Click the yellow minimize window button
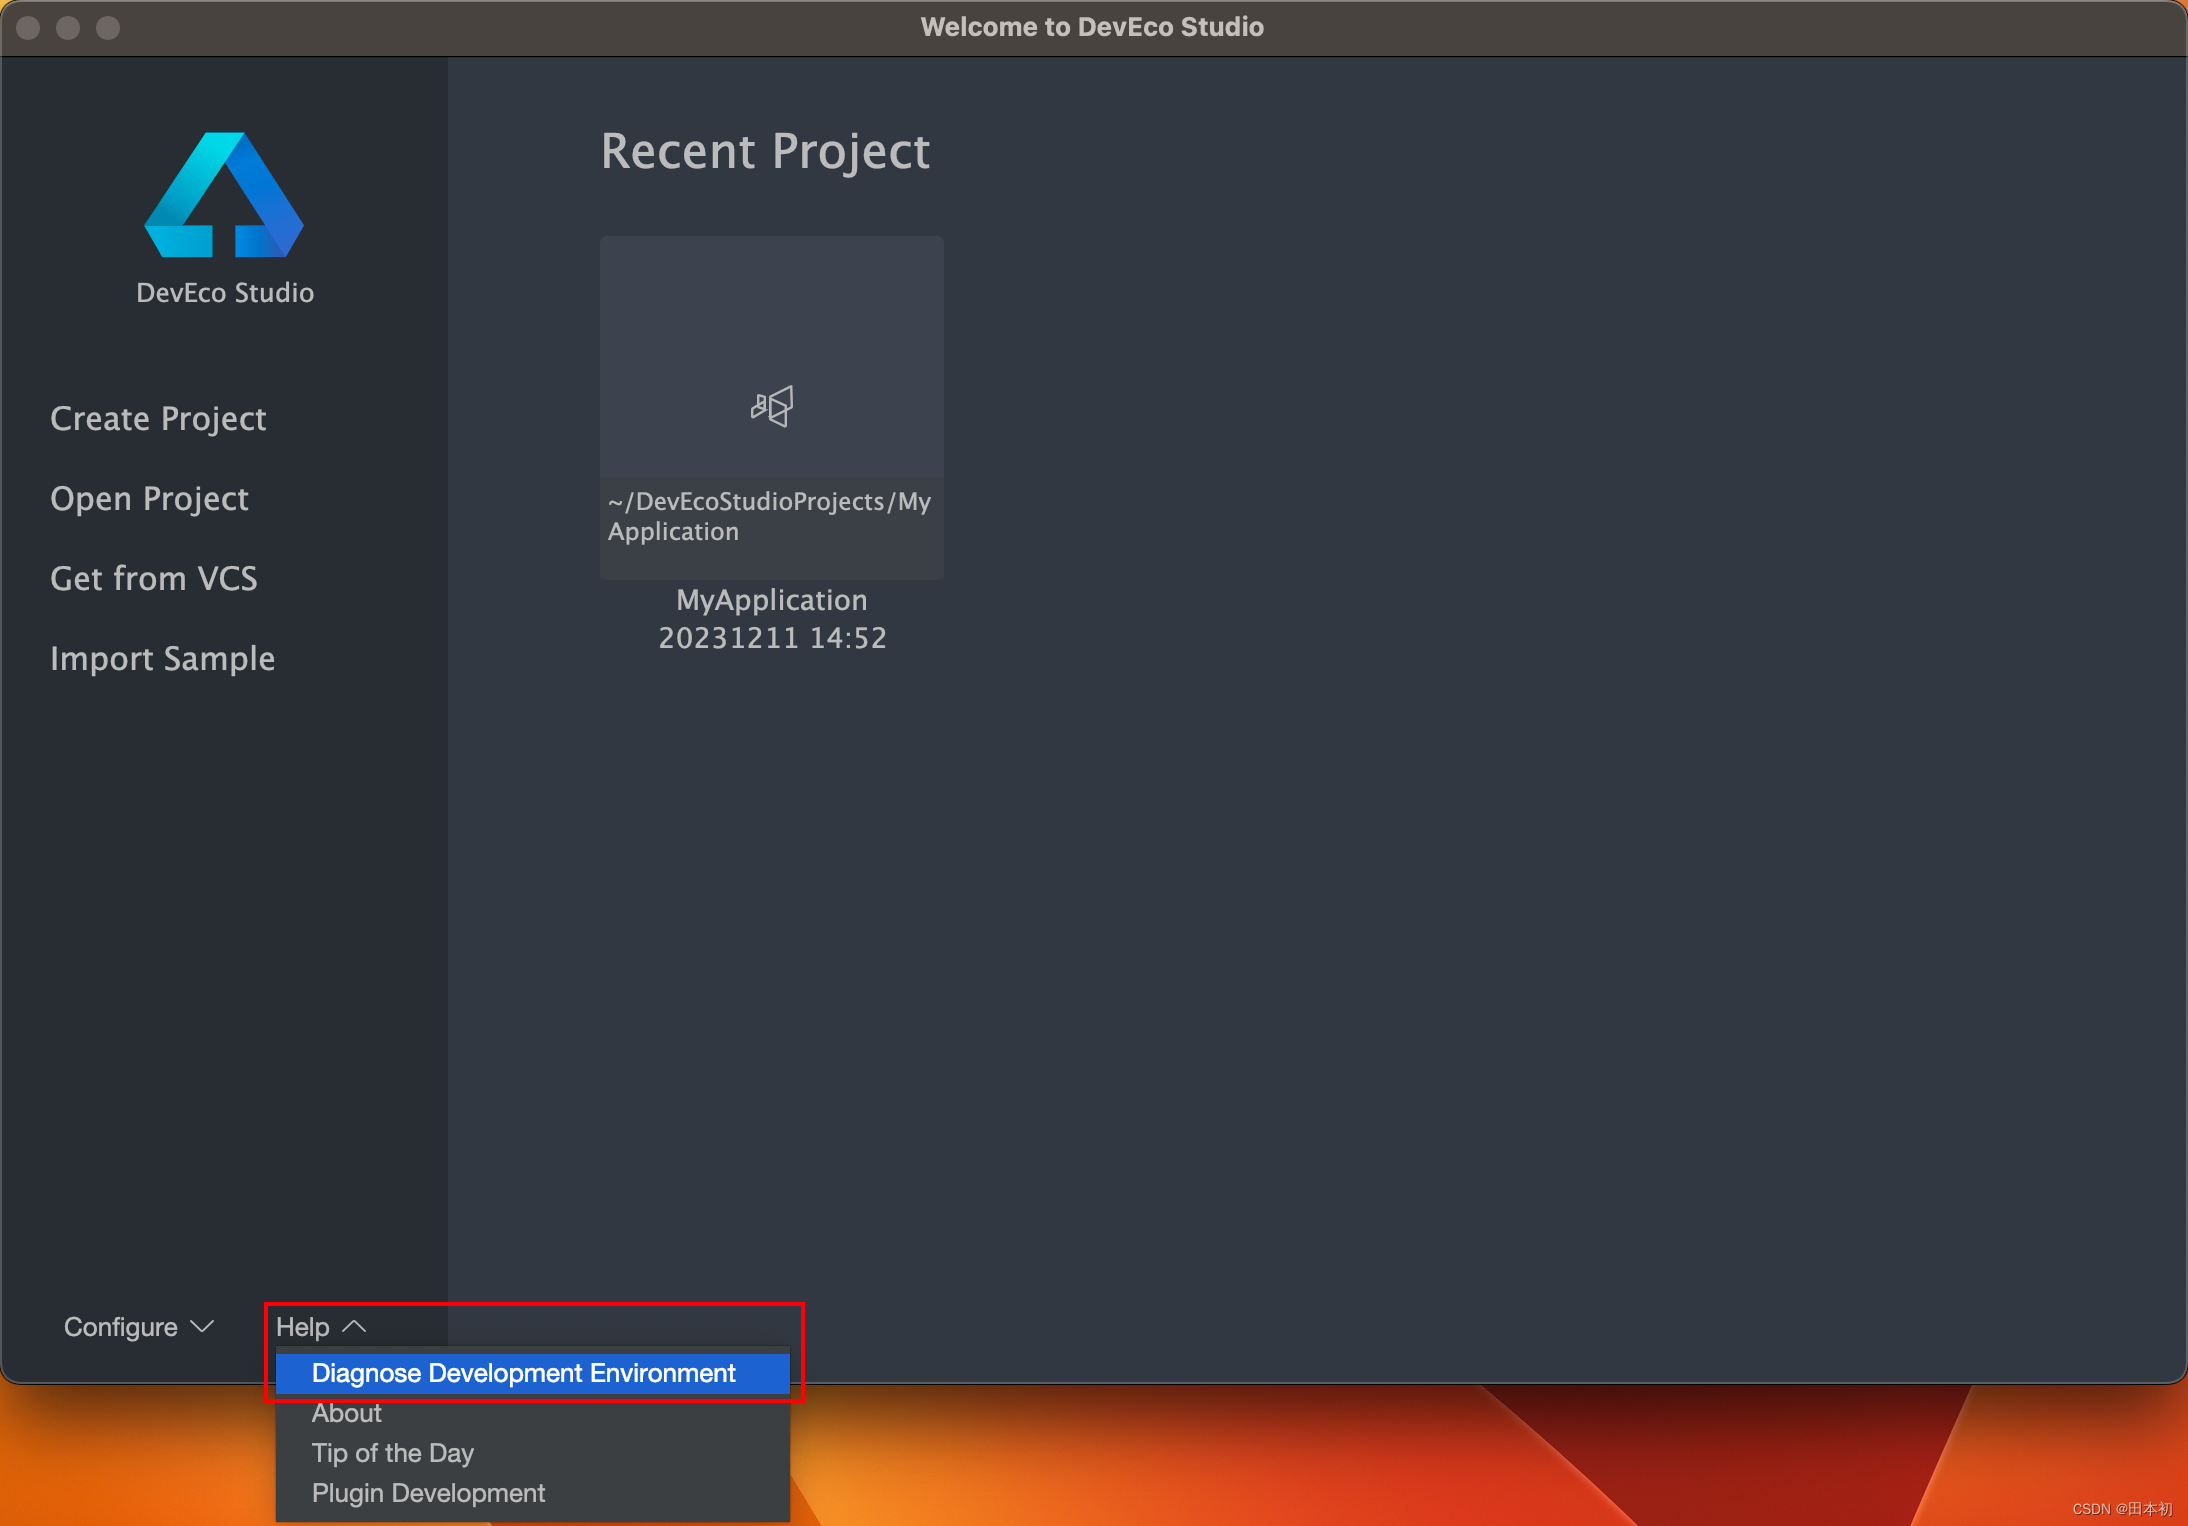The image size is (2188, 1526). pos(68,27)
